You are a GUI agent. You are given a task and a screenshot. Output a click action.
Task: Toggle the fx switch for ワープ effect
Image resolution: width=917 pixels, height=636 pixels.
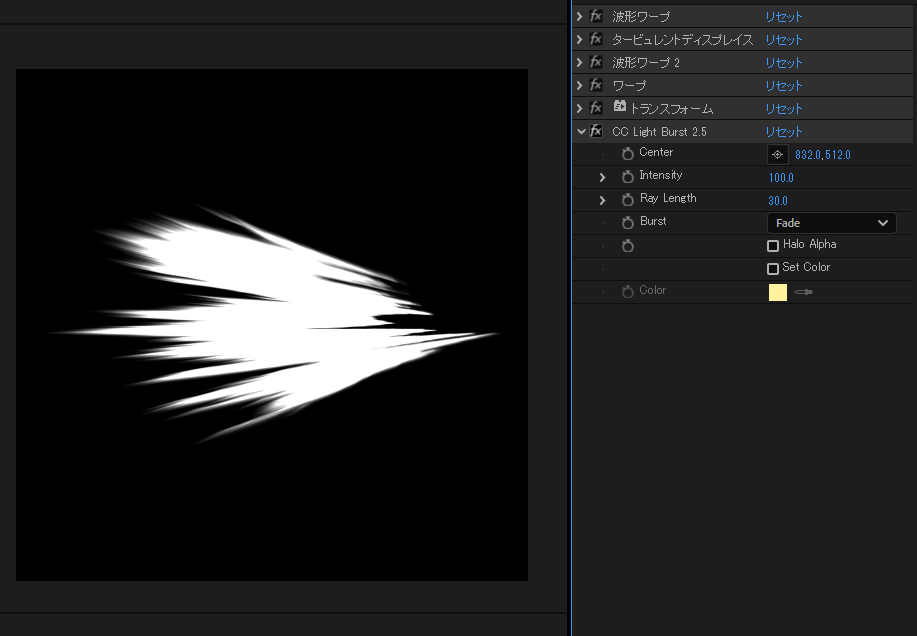pos(596,86)
